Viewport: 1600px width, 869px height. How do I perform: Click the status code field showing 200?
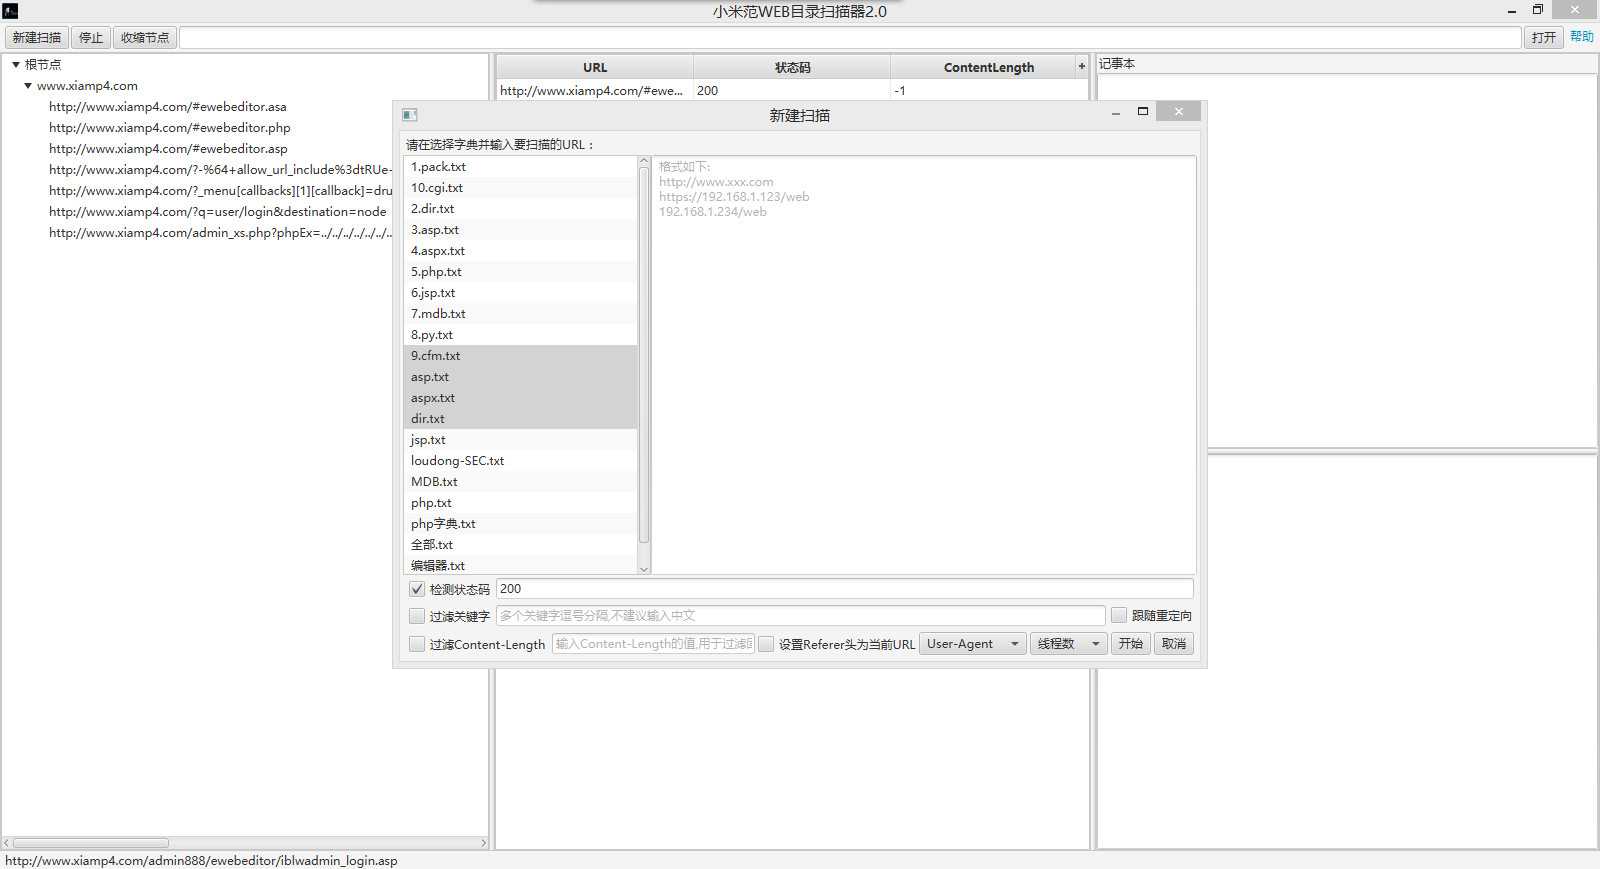(x=845, y=589)
